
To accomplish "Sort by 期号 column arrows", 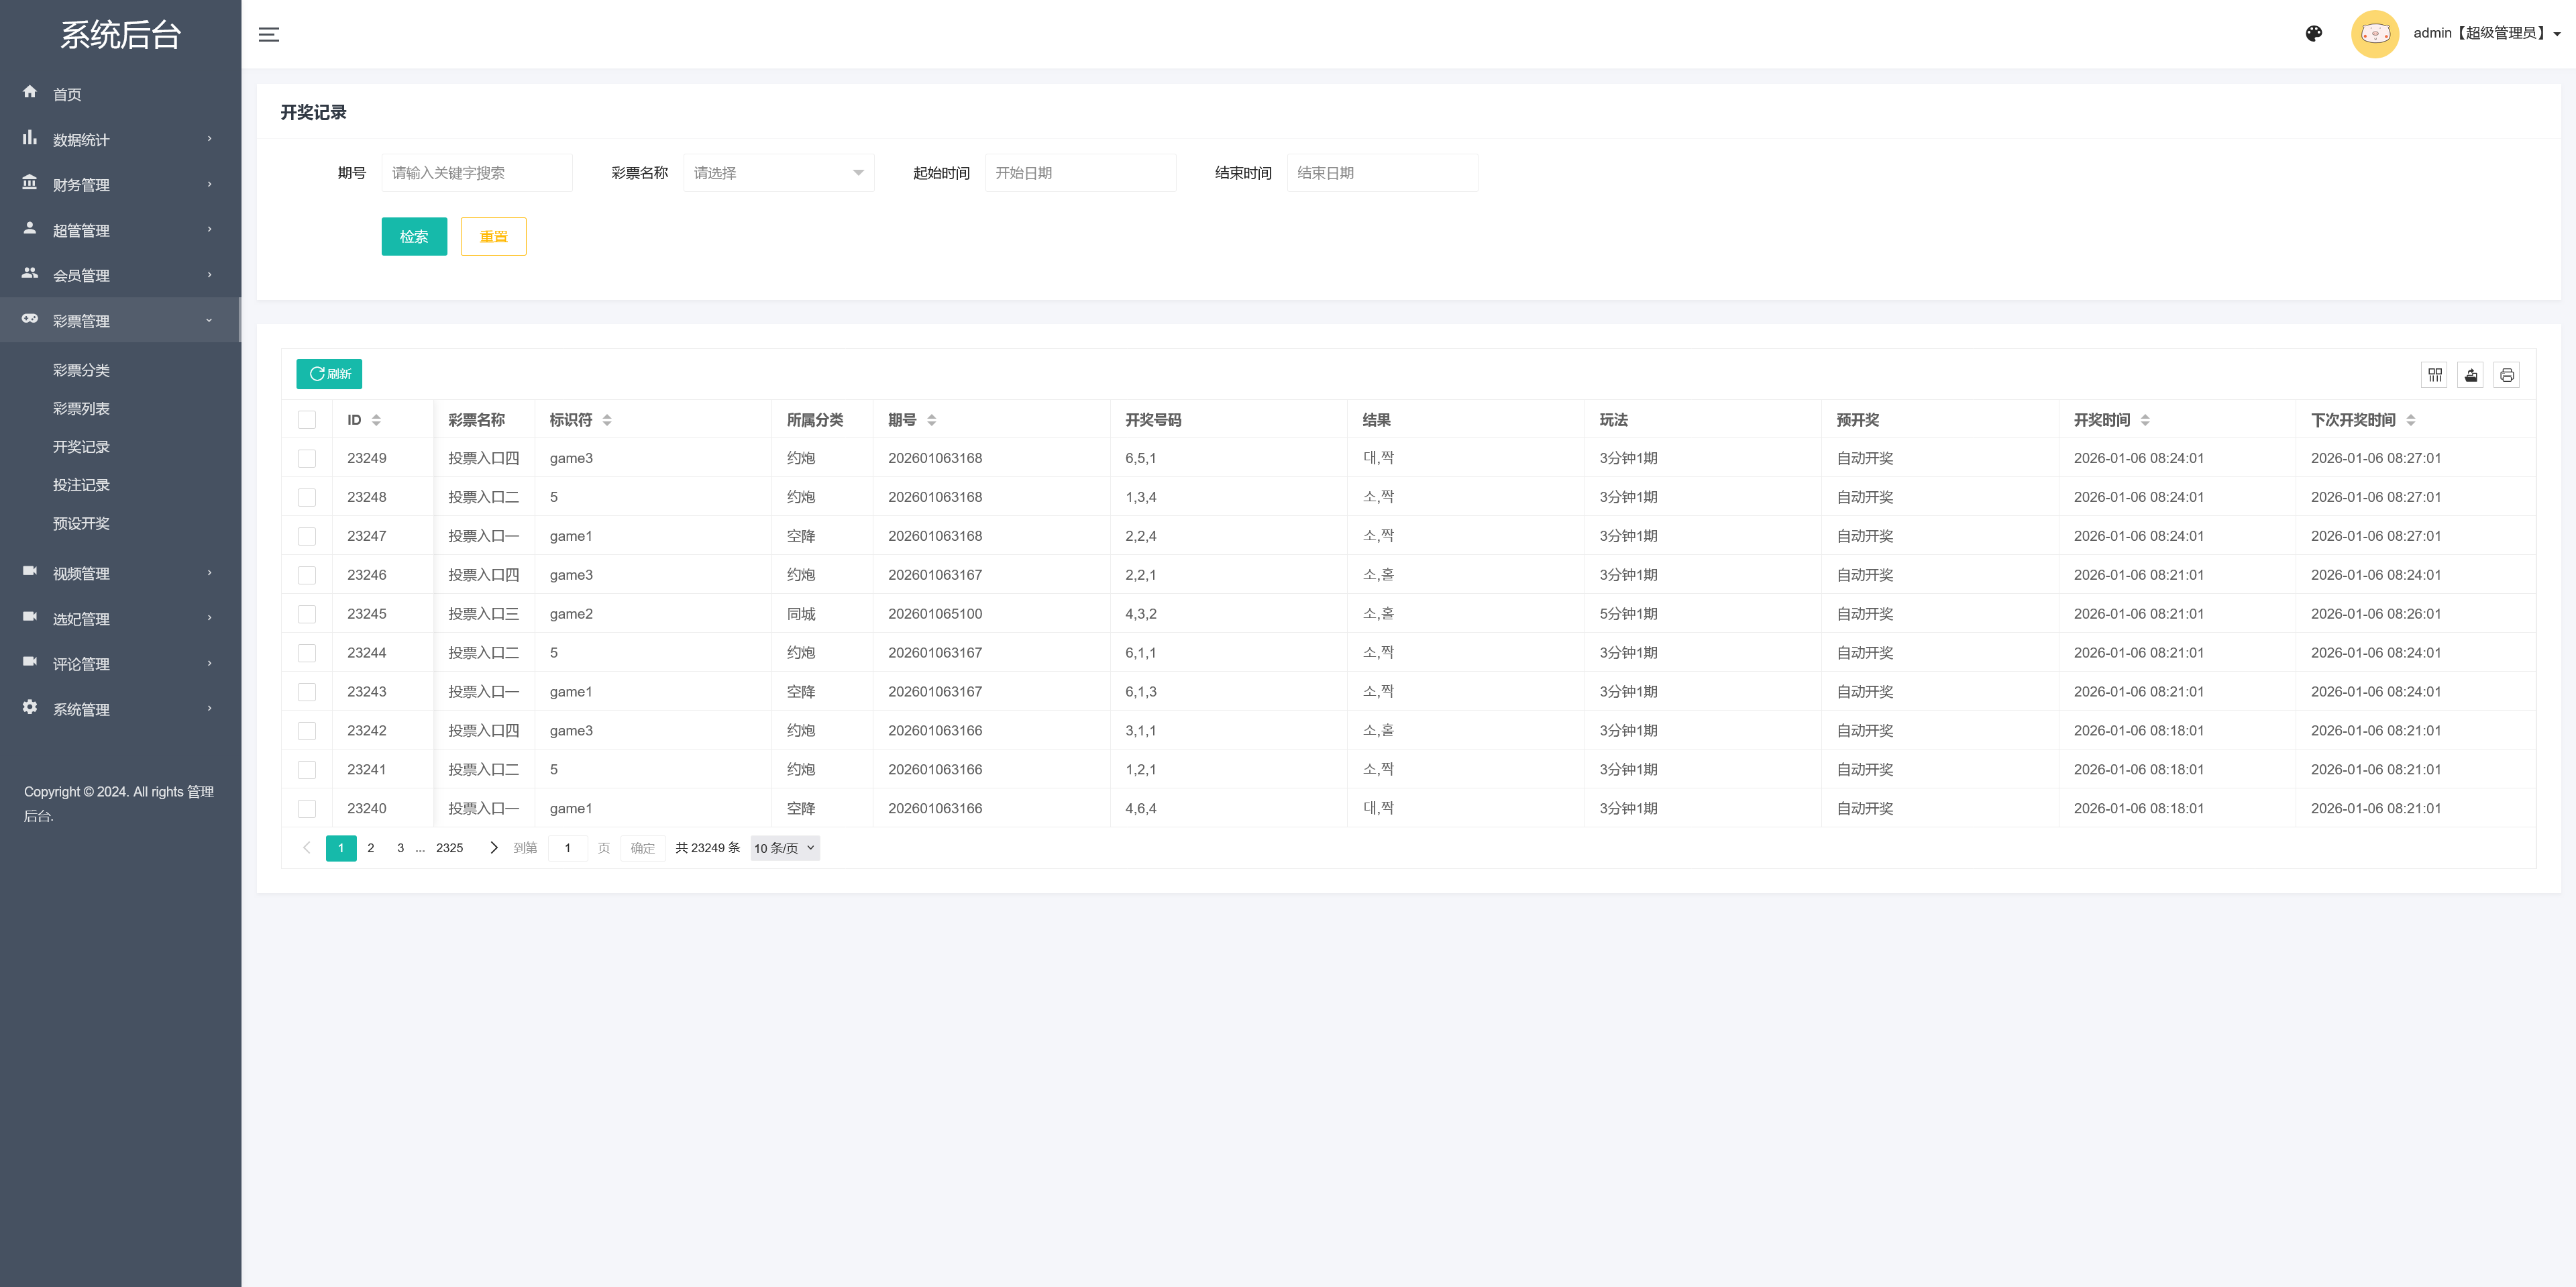I will pos(932,420).
